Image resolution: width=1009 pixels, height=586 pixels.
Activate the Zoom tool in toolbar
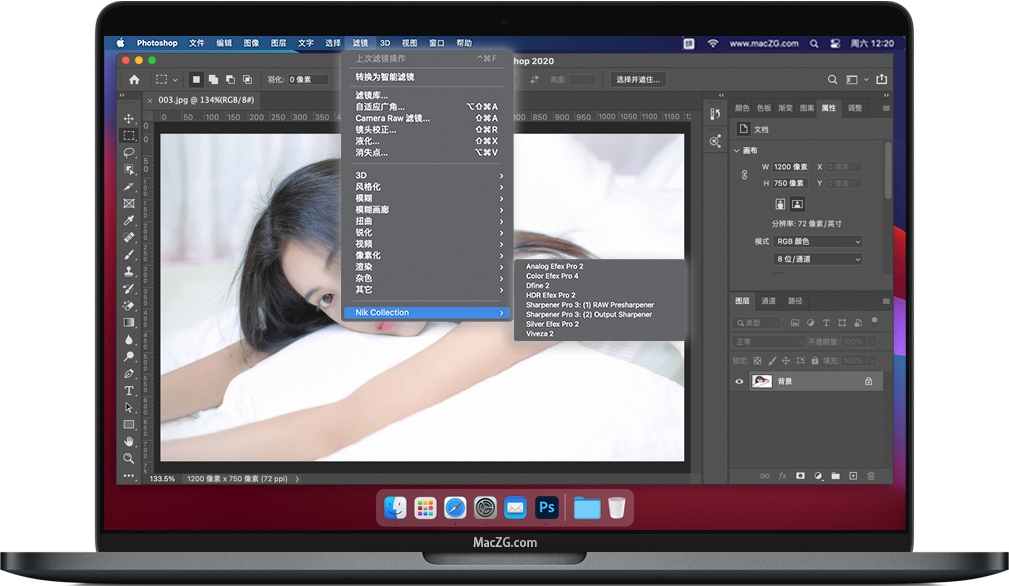tap(129, 458)
